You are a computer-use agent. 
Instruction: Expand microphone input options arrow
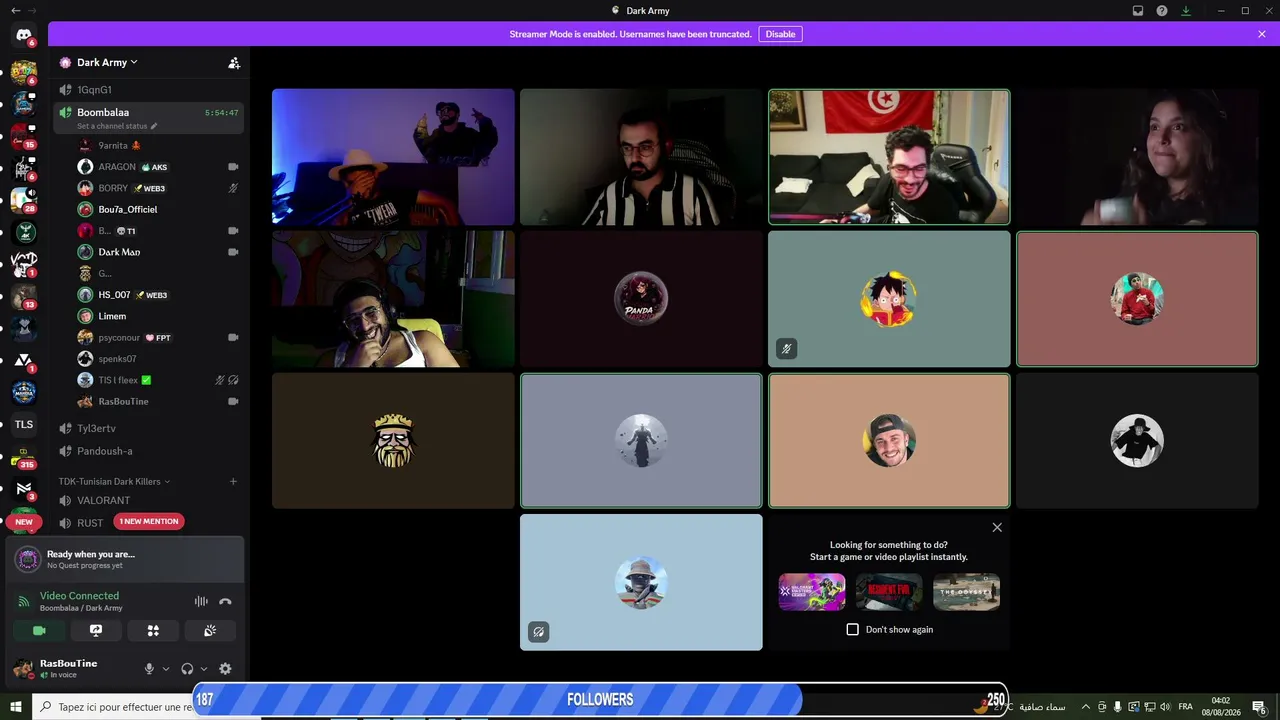point(166,669)
